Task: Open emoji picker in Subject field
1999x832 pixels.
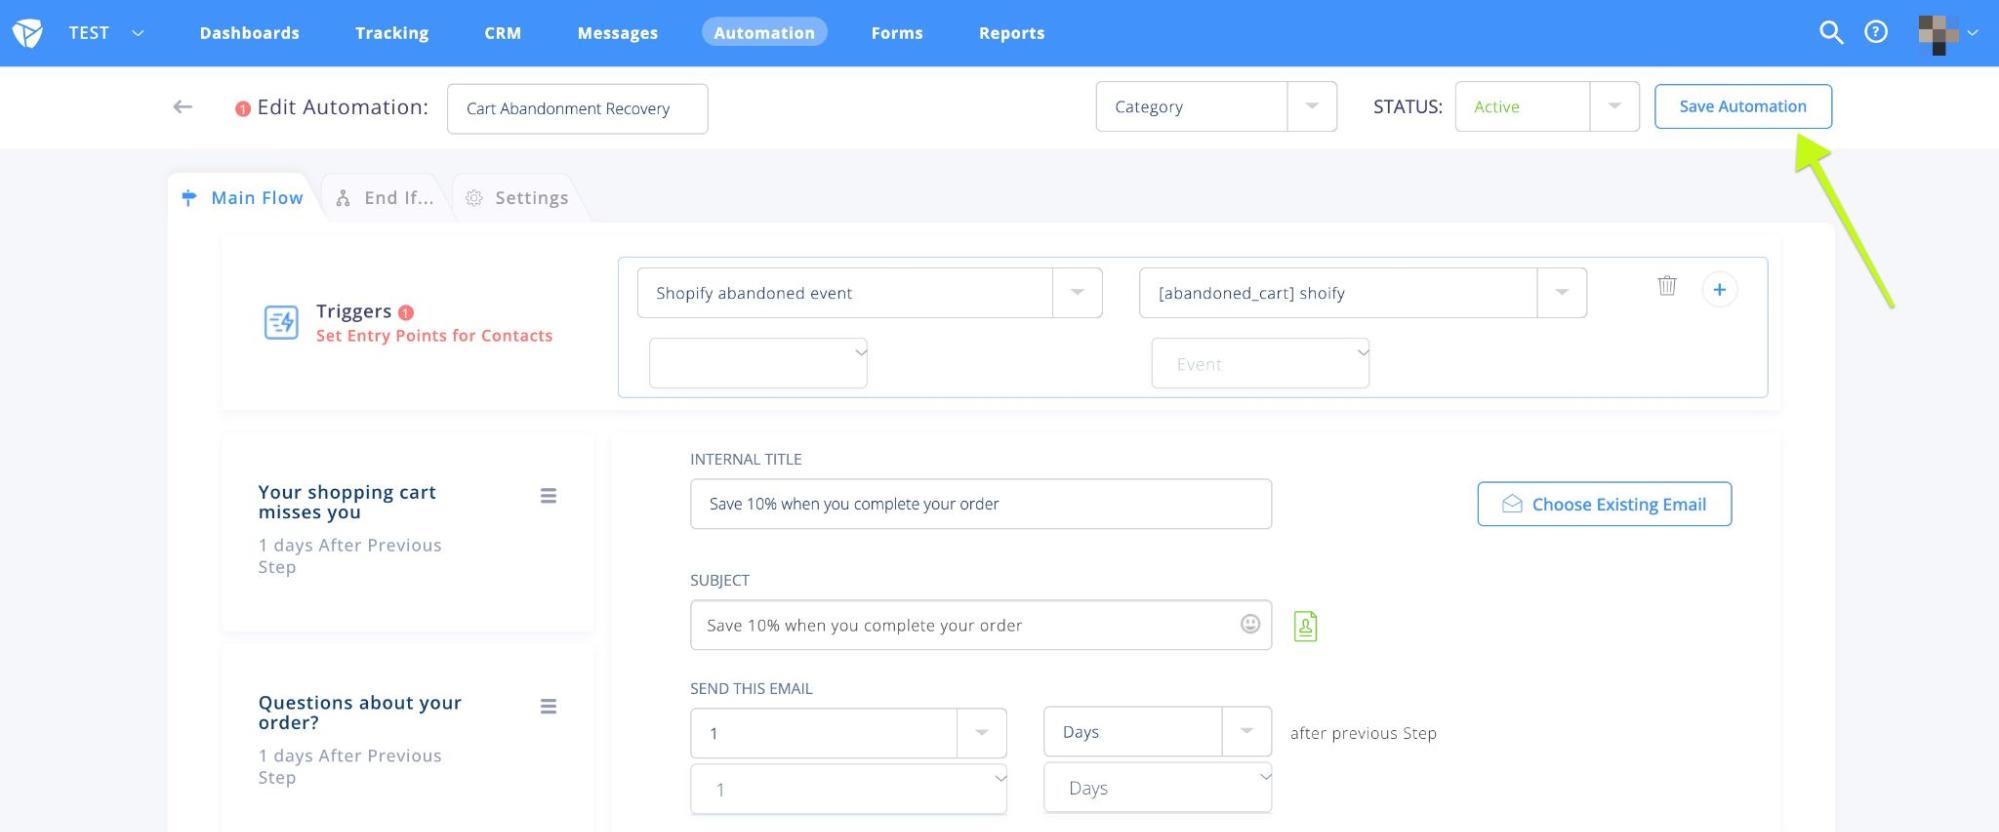Action: click(1250, 624)
